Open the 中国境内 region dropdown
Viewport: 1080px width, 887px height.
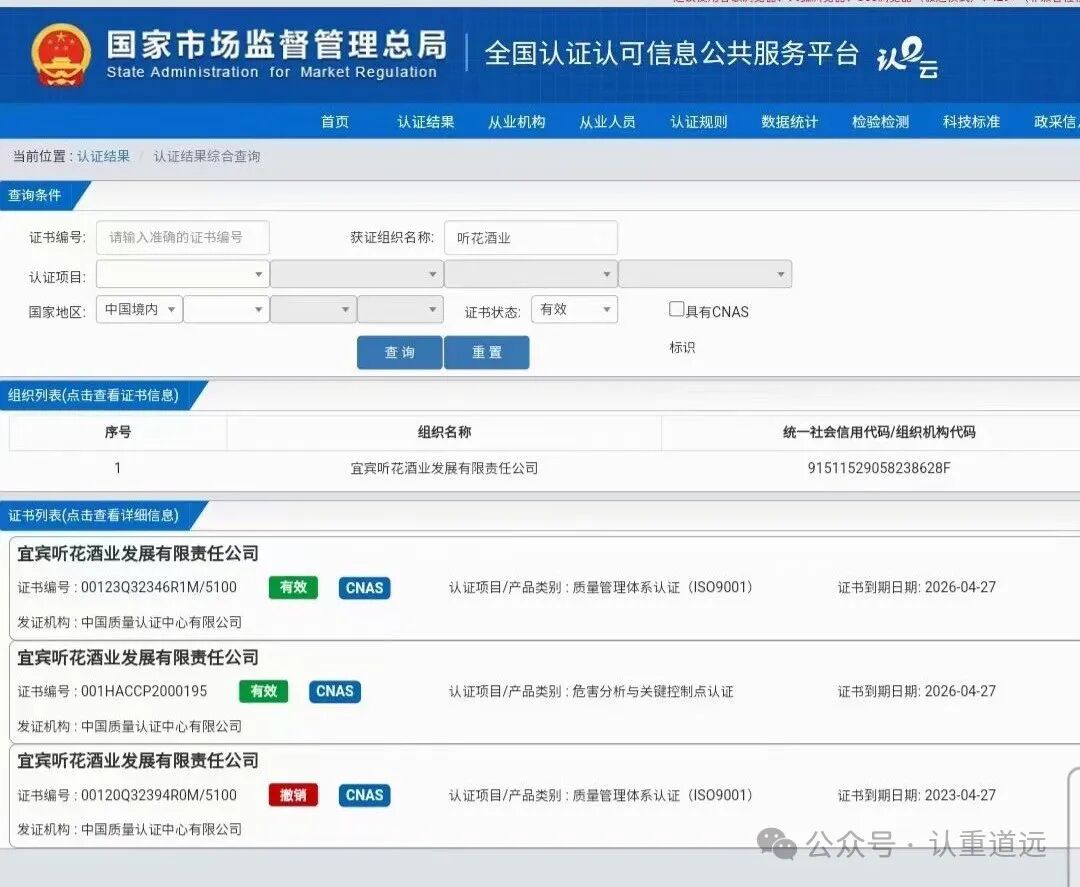(139, 309)
